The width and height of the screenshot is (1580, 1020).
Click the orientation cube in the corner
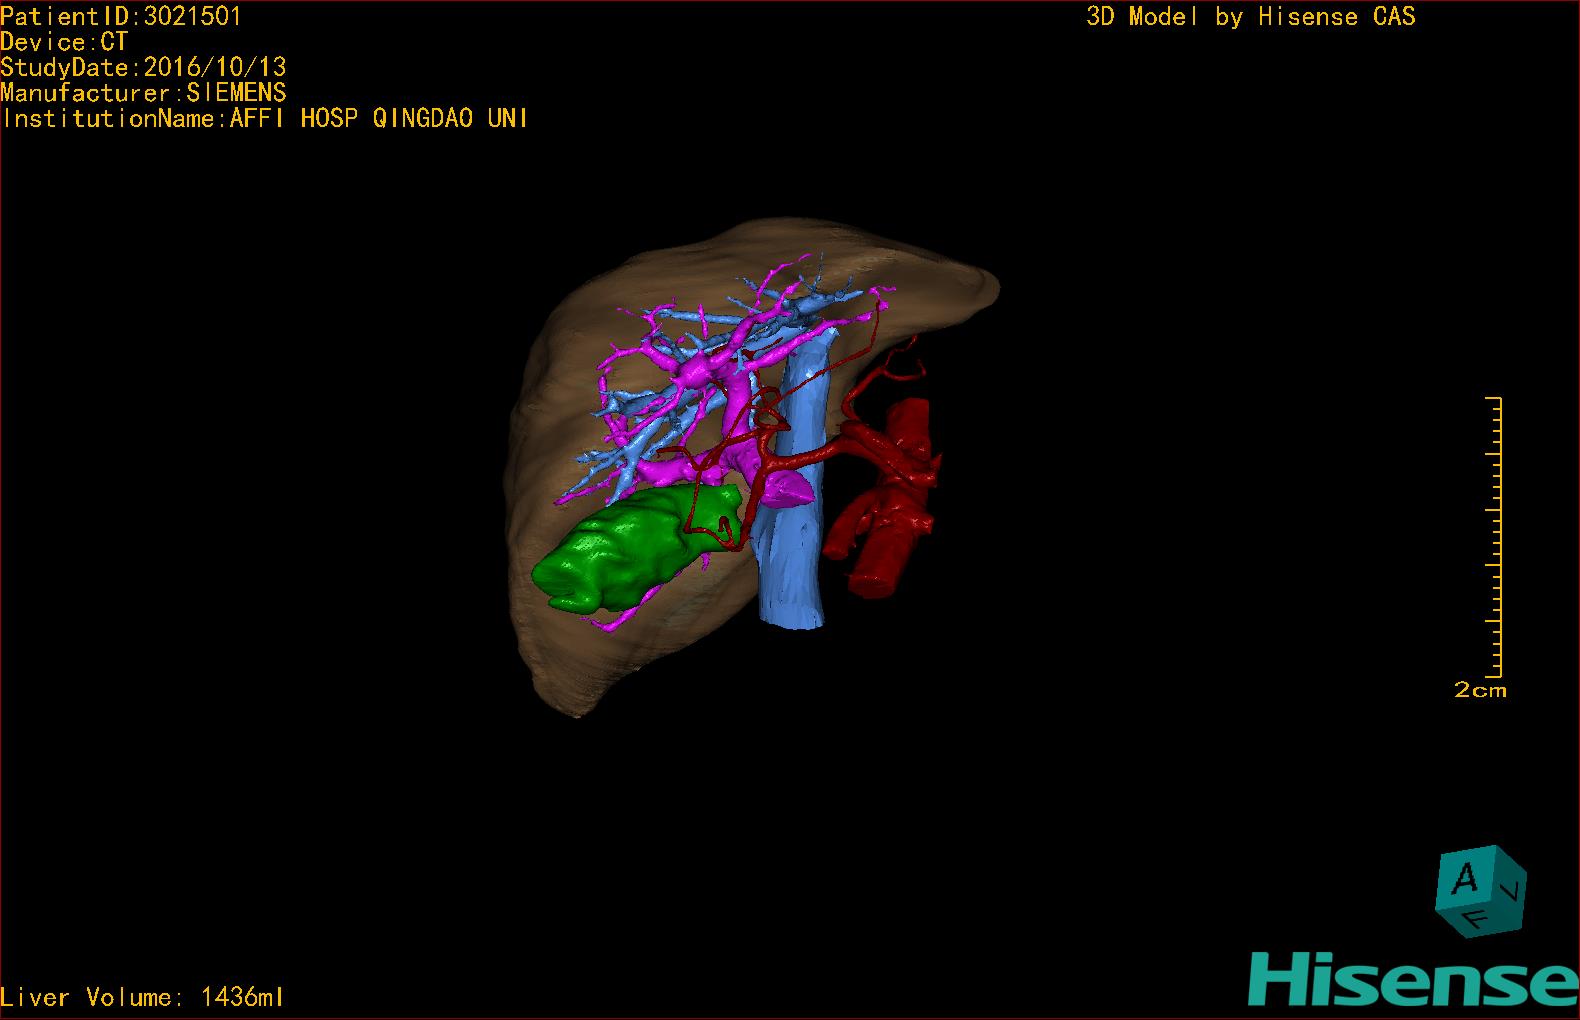click(1481, 891)
